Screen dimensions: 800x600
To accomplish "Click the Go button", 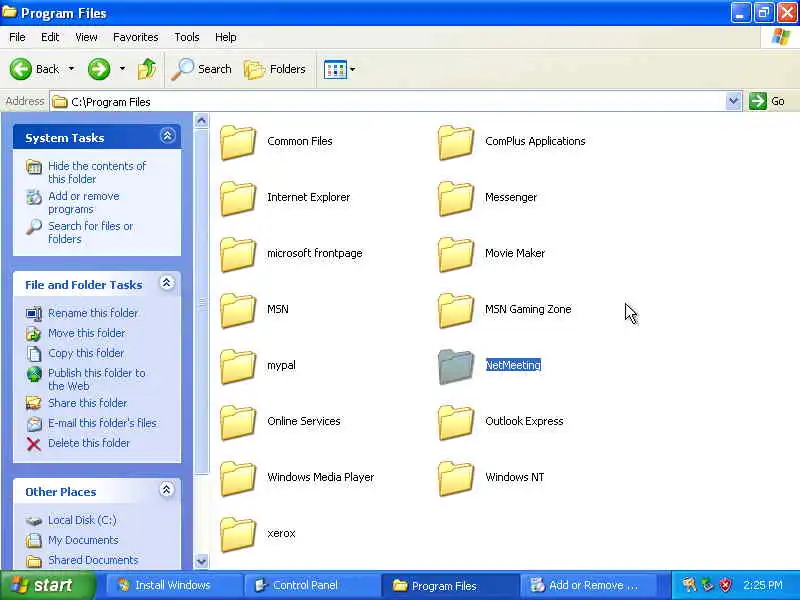I will [x=767, y=101].
